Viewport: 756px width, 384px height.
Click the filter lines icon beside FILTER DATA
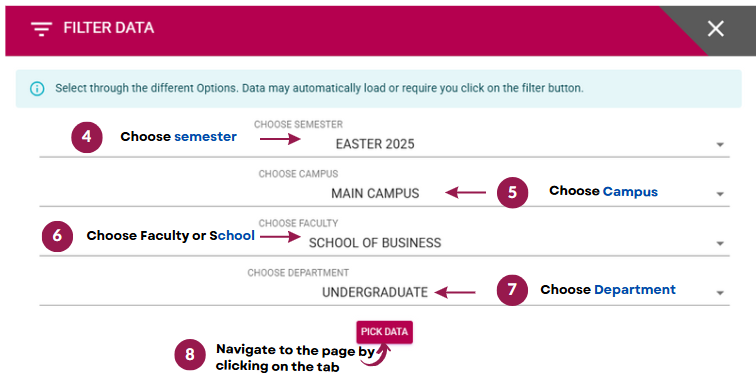coord(41,29)
